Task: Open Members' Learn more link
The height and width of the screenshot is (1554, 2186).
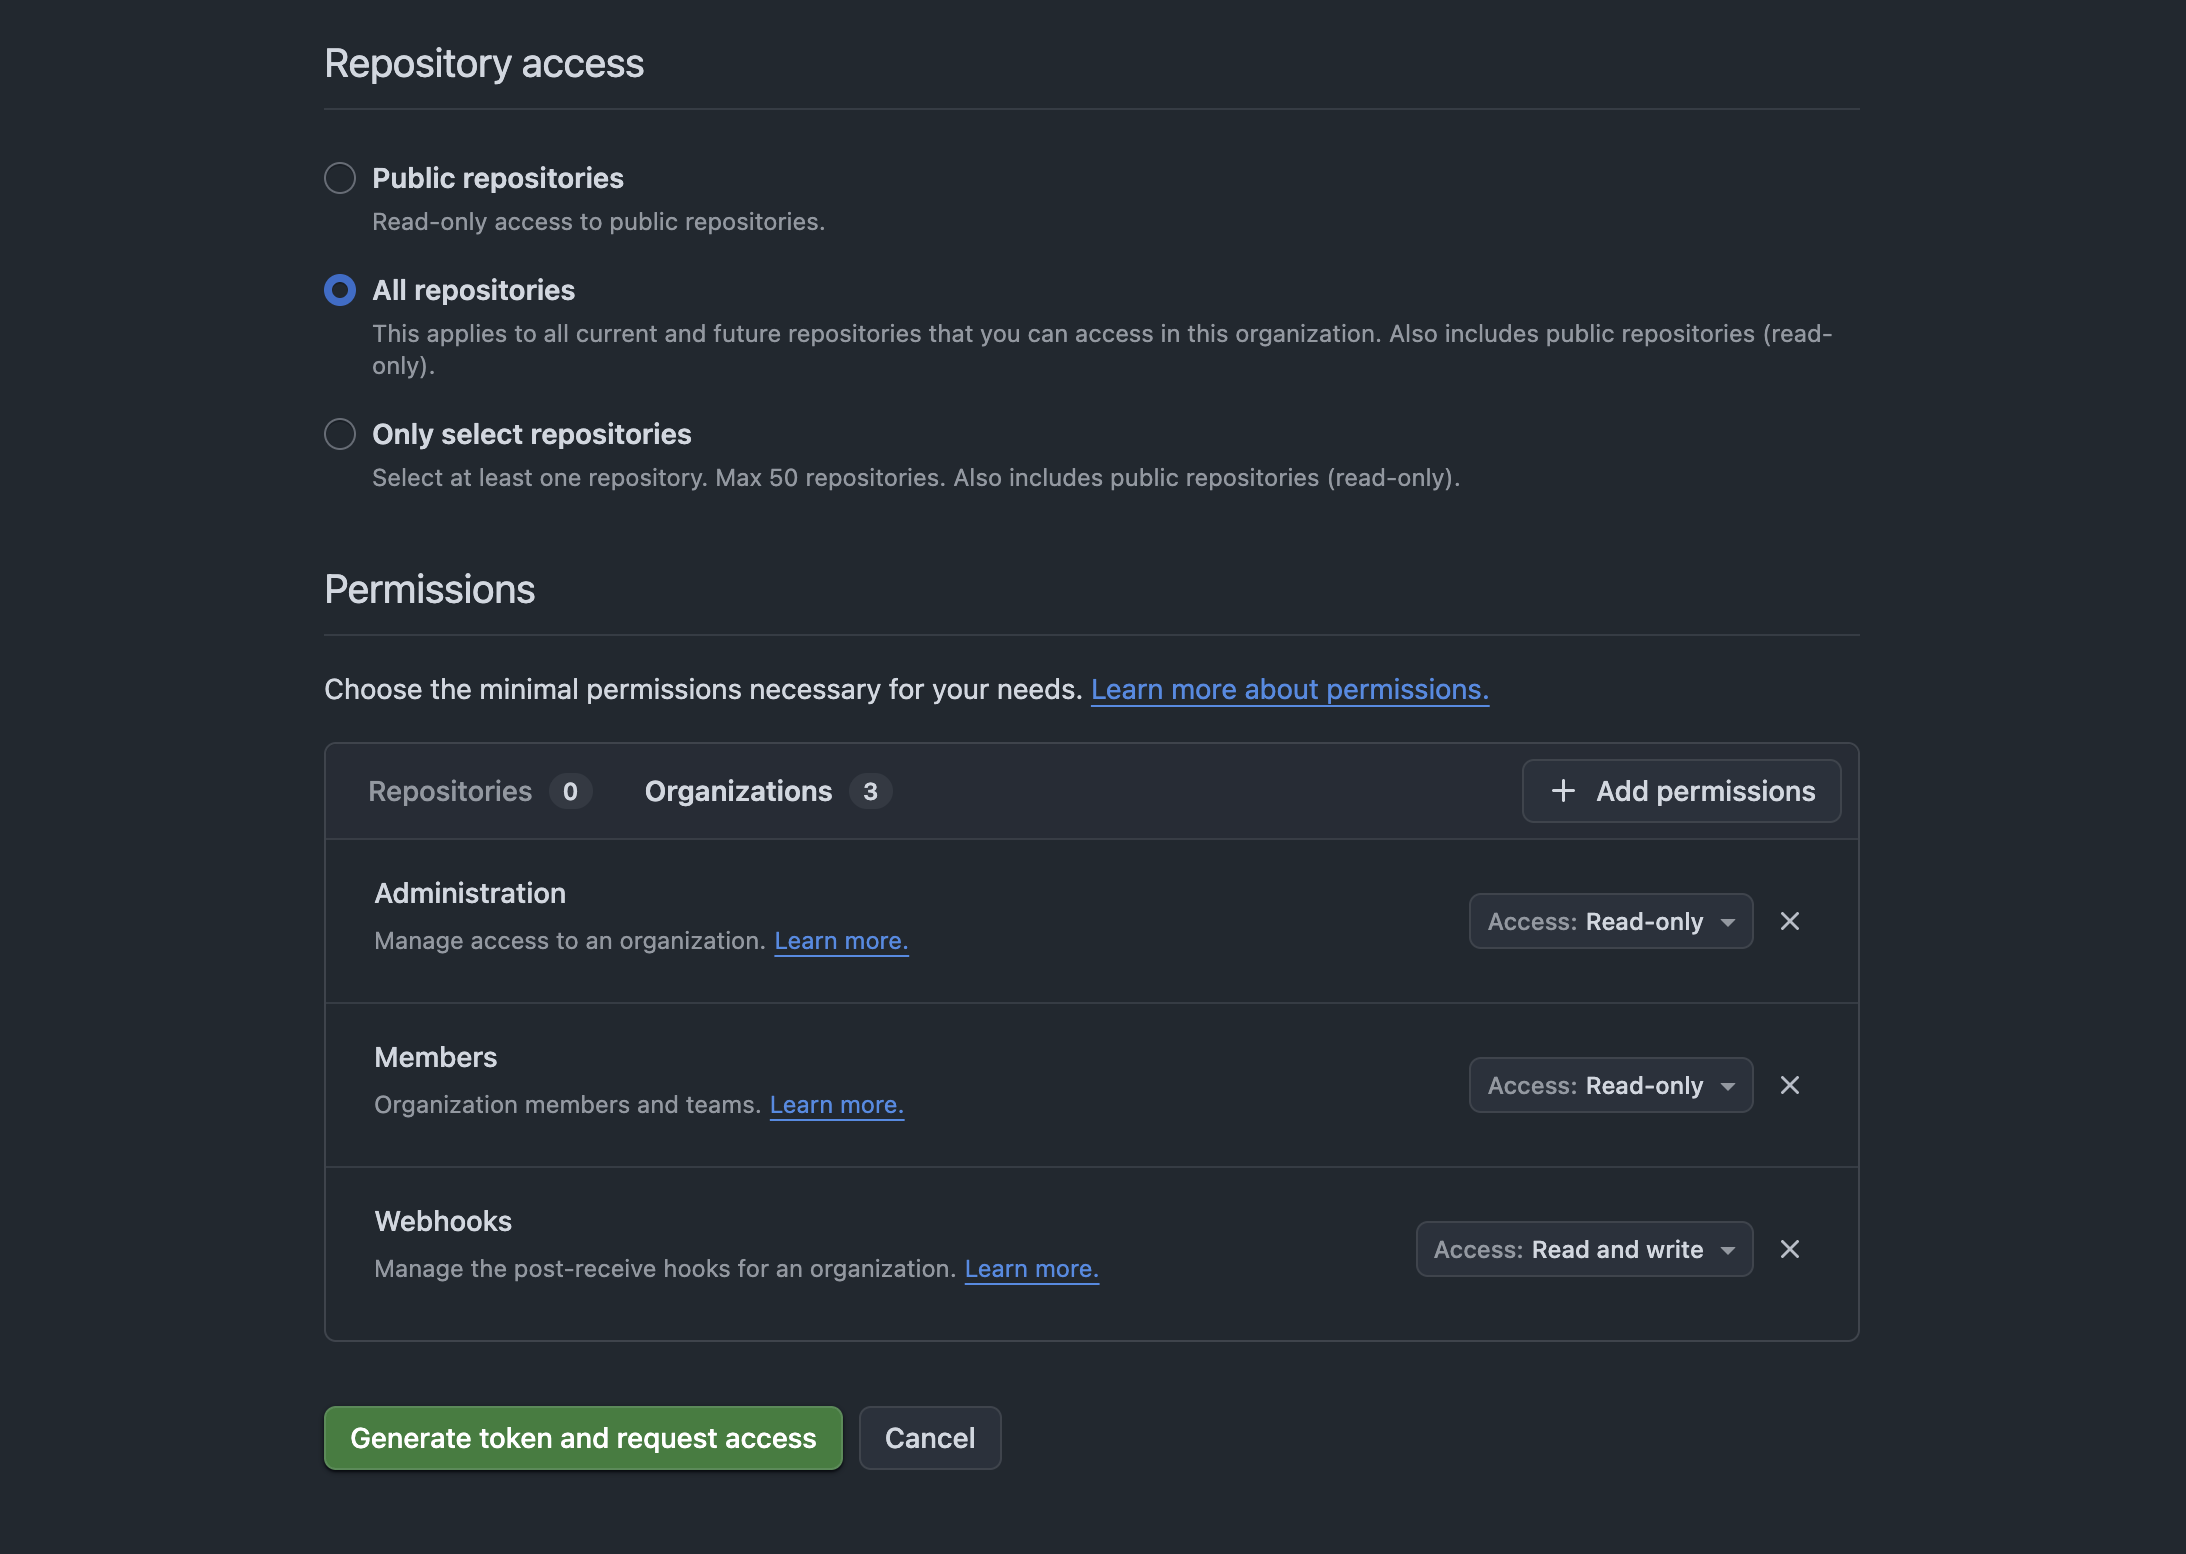Action: coord(836,1105)
